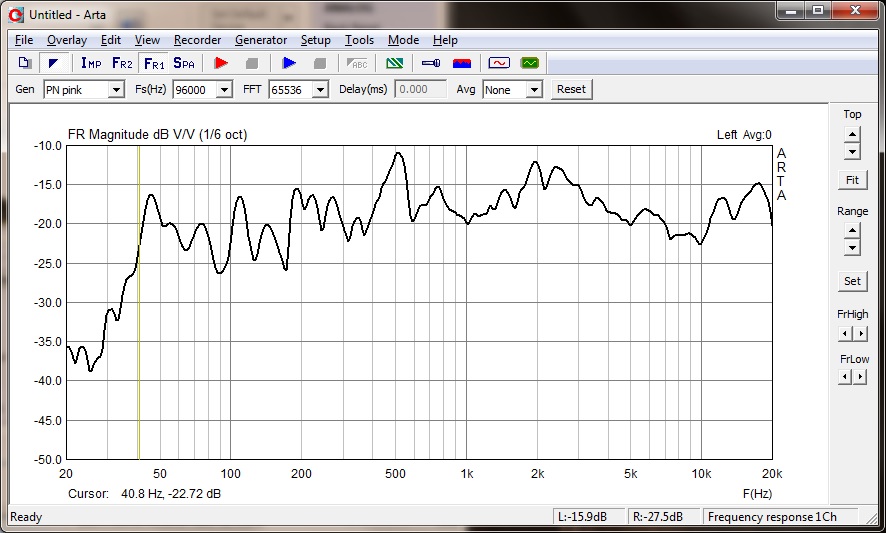
Task: Click the green striped overlay icon
Action: click(x=394, y=63)
